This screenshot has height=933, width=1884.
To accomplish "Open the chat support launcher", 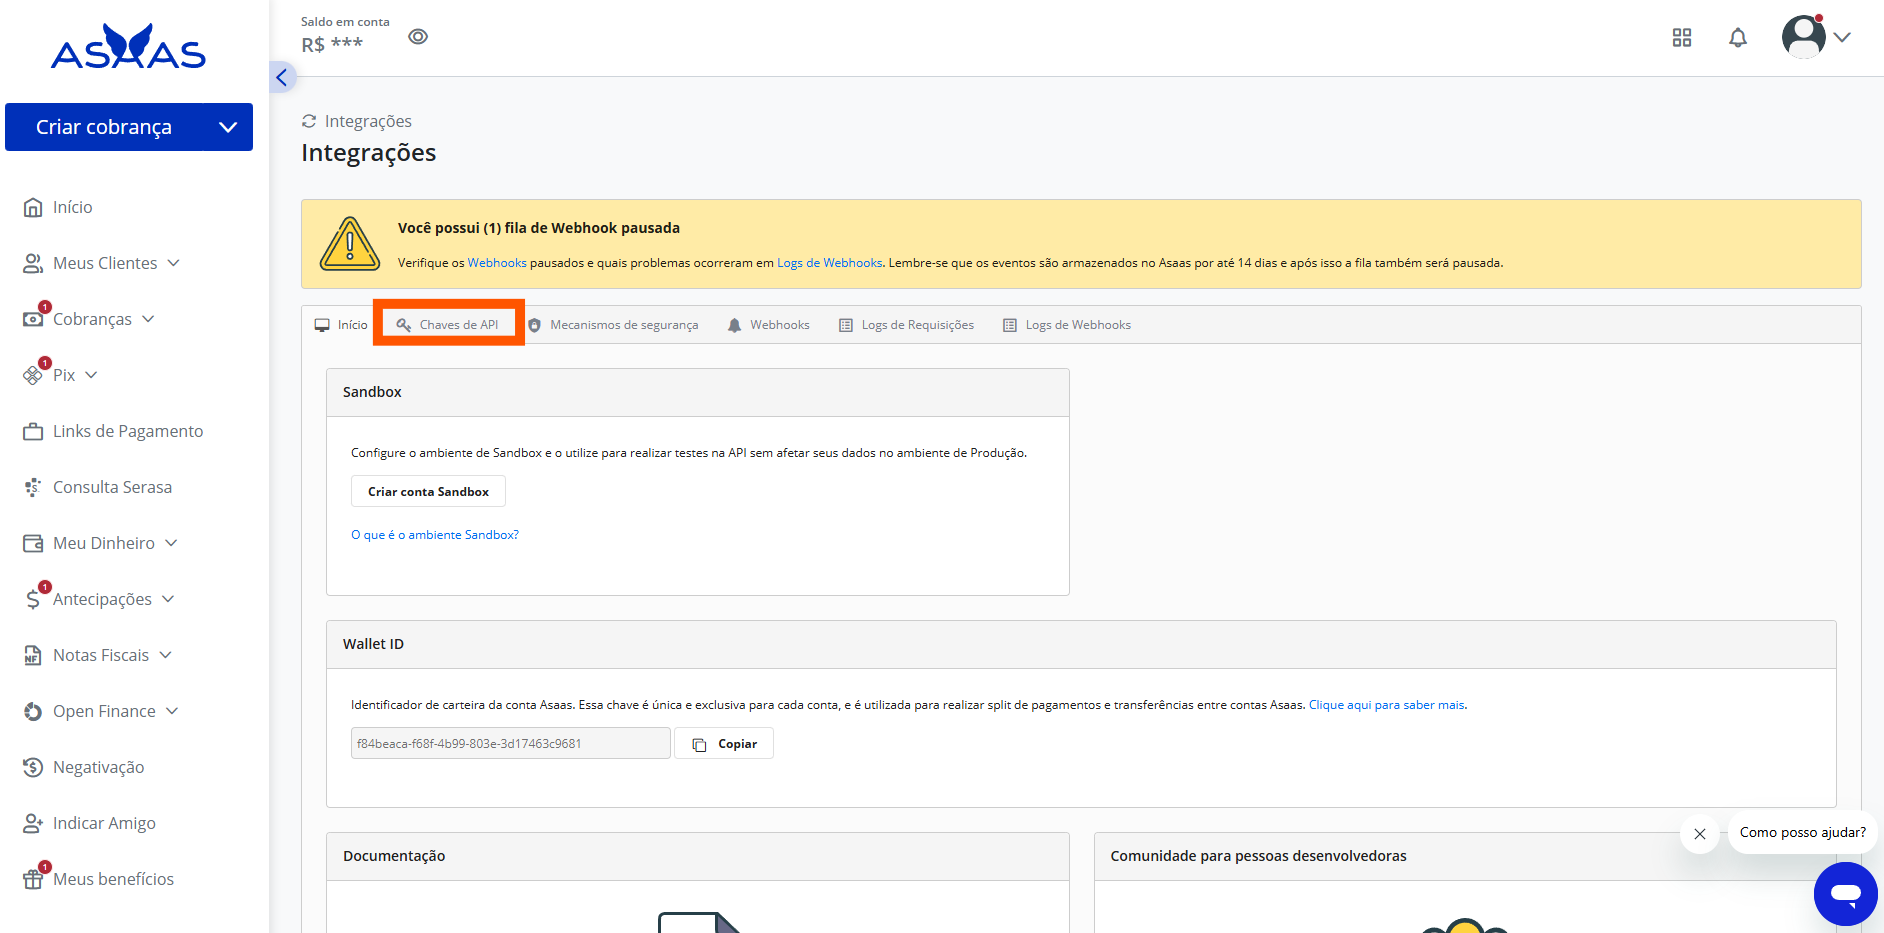I will pyautogui.click(x=1846, y=894).
